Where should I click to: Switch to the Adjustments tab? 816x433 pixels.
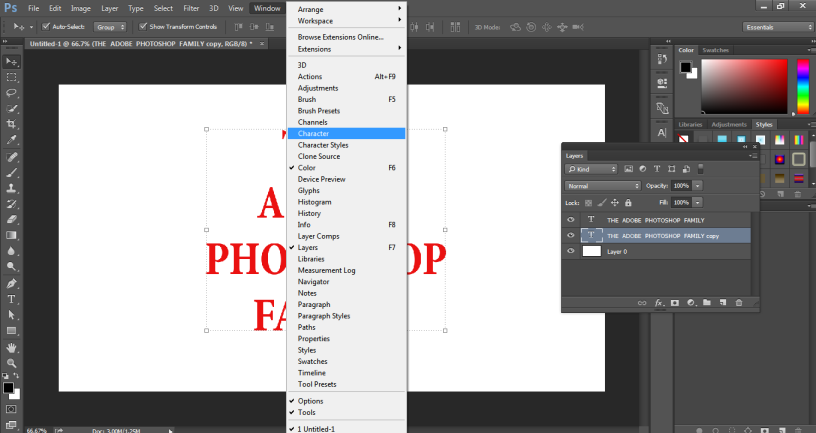729,124
